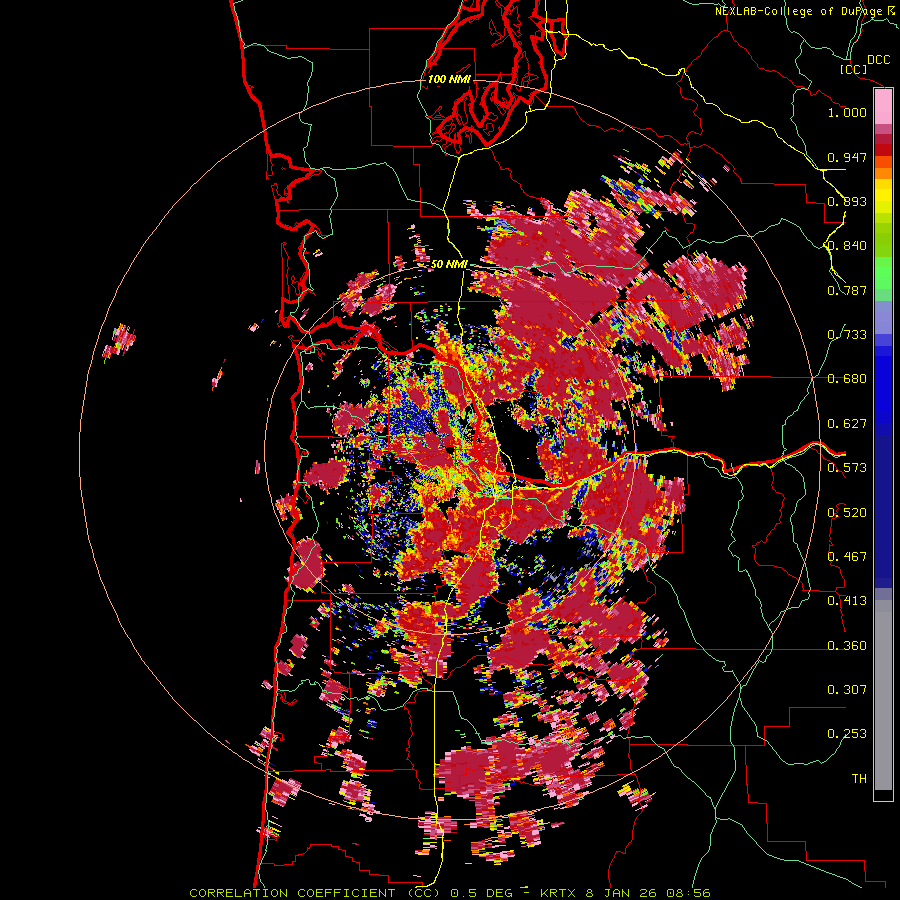The width and height of the screenshot is (900, 900).
Task: Select the 0.893 legend value
Action: (847, 201)
